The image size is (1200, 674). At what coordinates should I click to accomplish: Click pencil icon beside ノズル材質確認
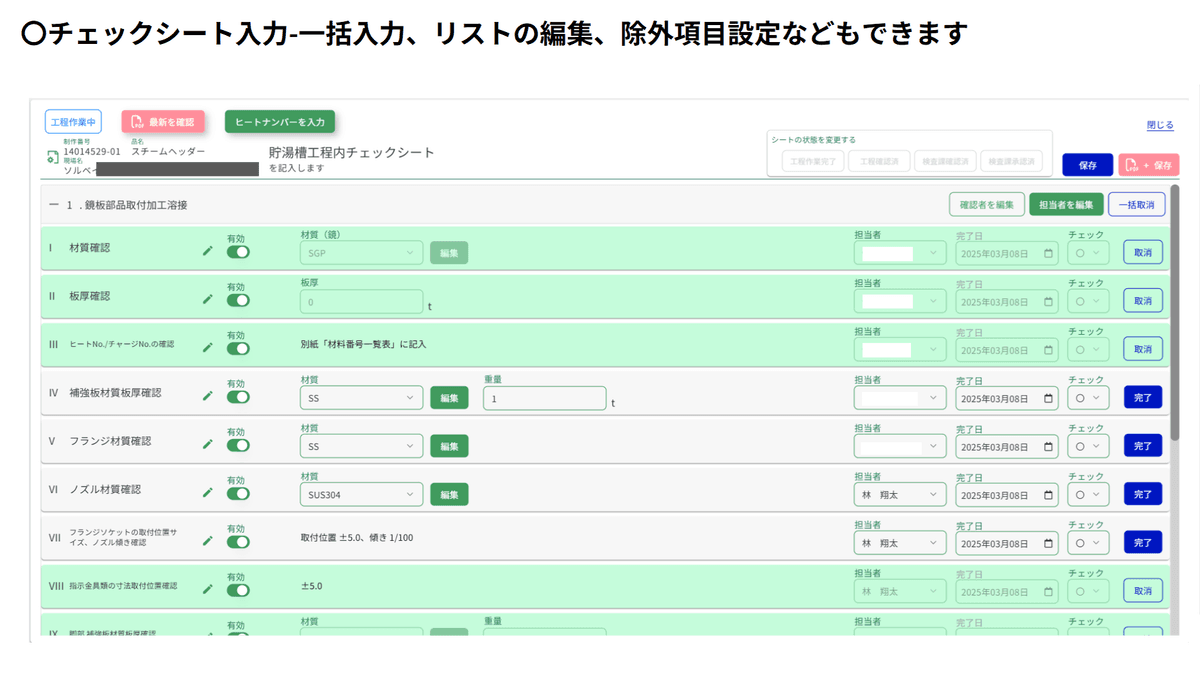tap(208, 492)
